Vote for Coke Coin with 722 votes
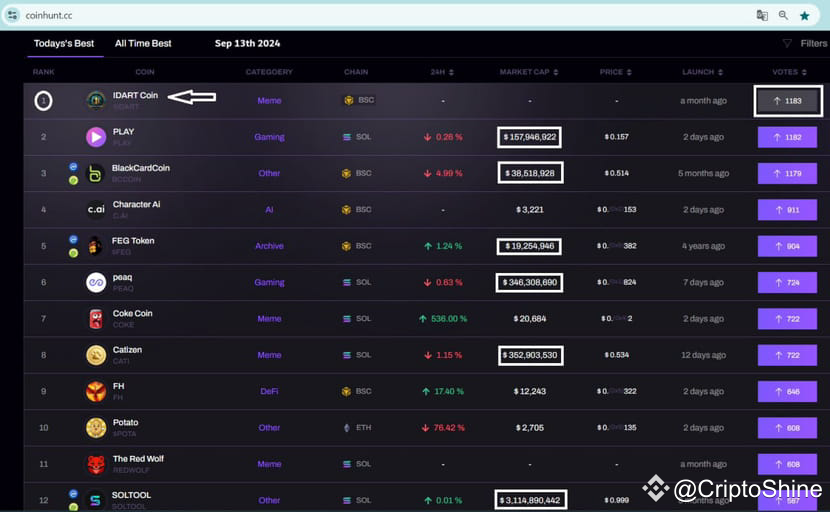The height and width of the screenshot is (512, 830). pyautogui.click(x=787, y=319)
